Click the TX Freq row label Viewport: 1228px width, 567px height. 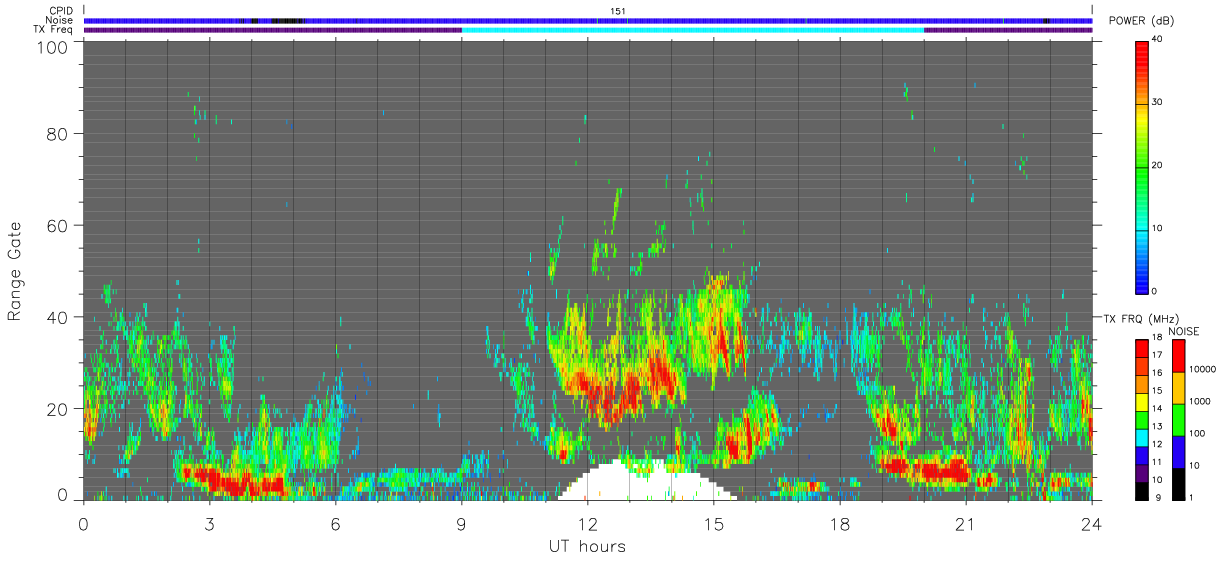pyautogui.click(x=54, y=30)
